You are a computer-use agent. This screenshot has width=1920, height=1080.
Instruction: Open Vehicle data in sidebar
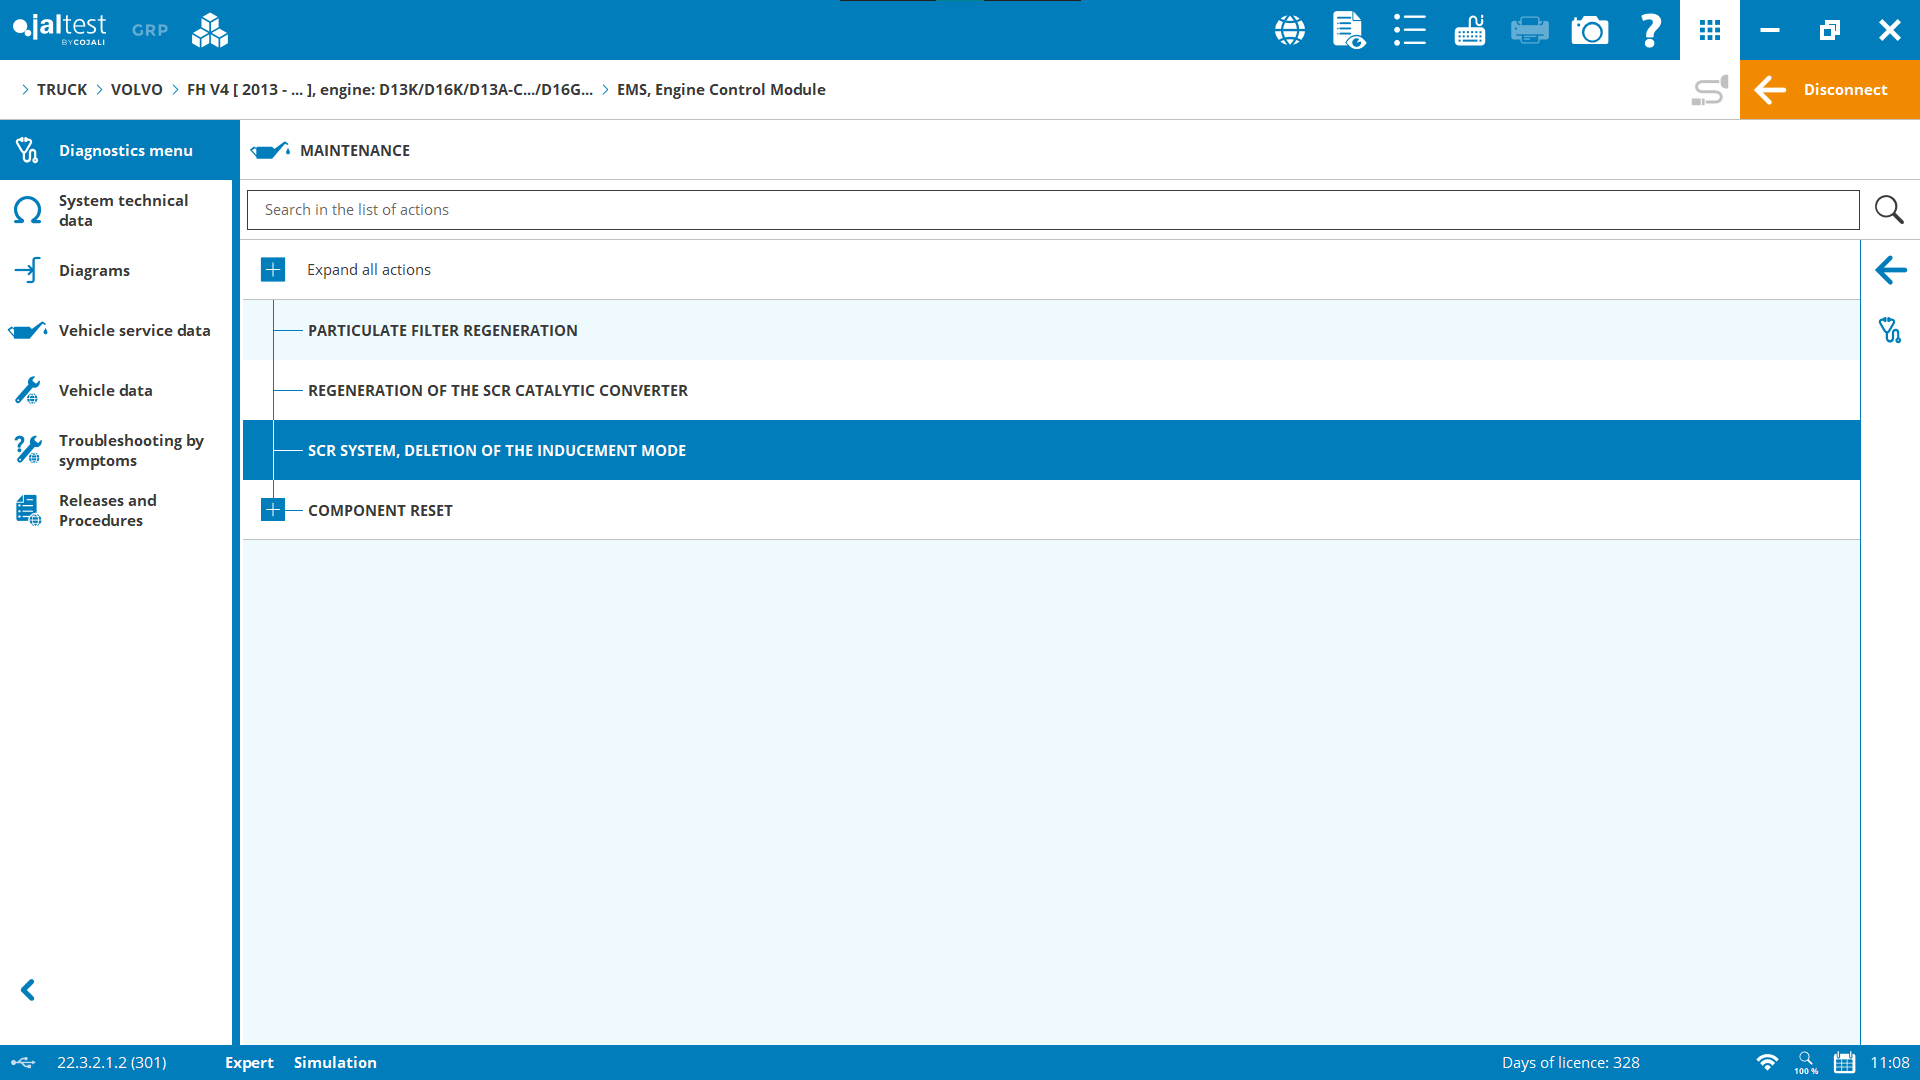coord(116,390)
